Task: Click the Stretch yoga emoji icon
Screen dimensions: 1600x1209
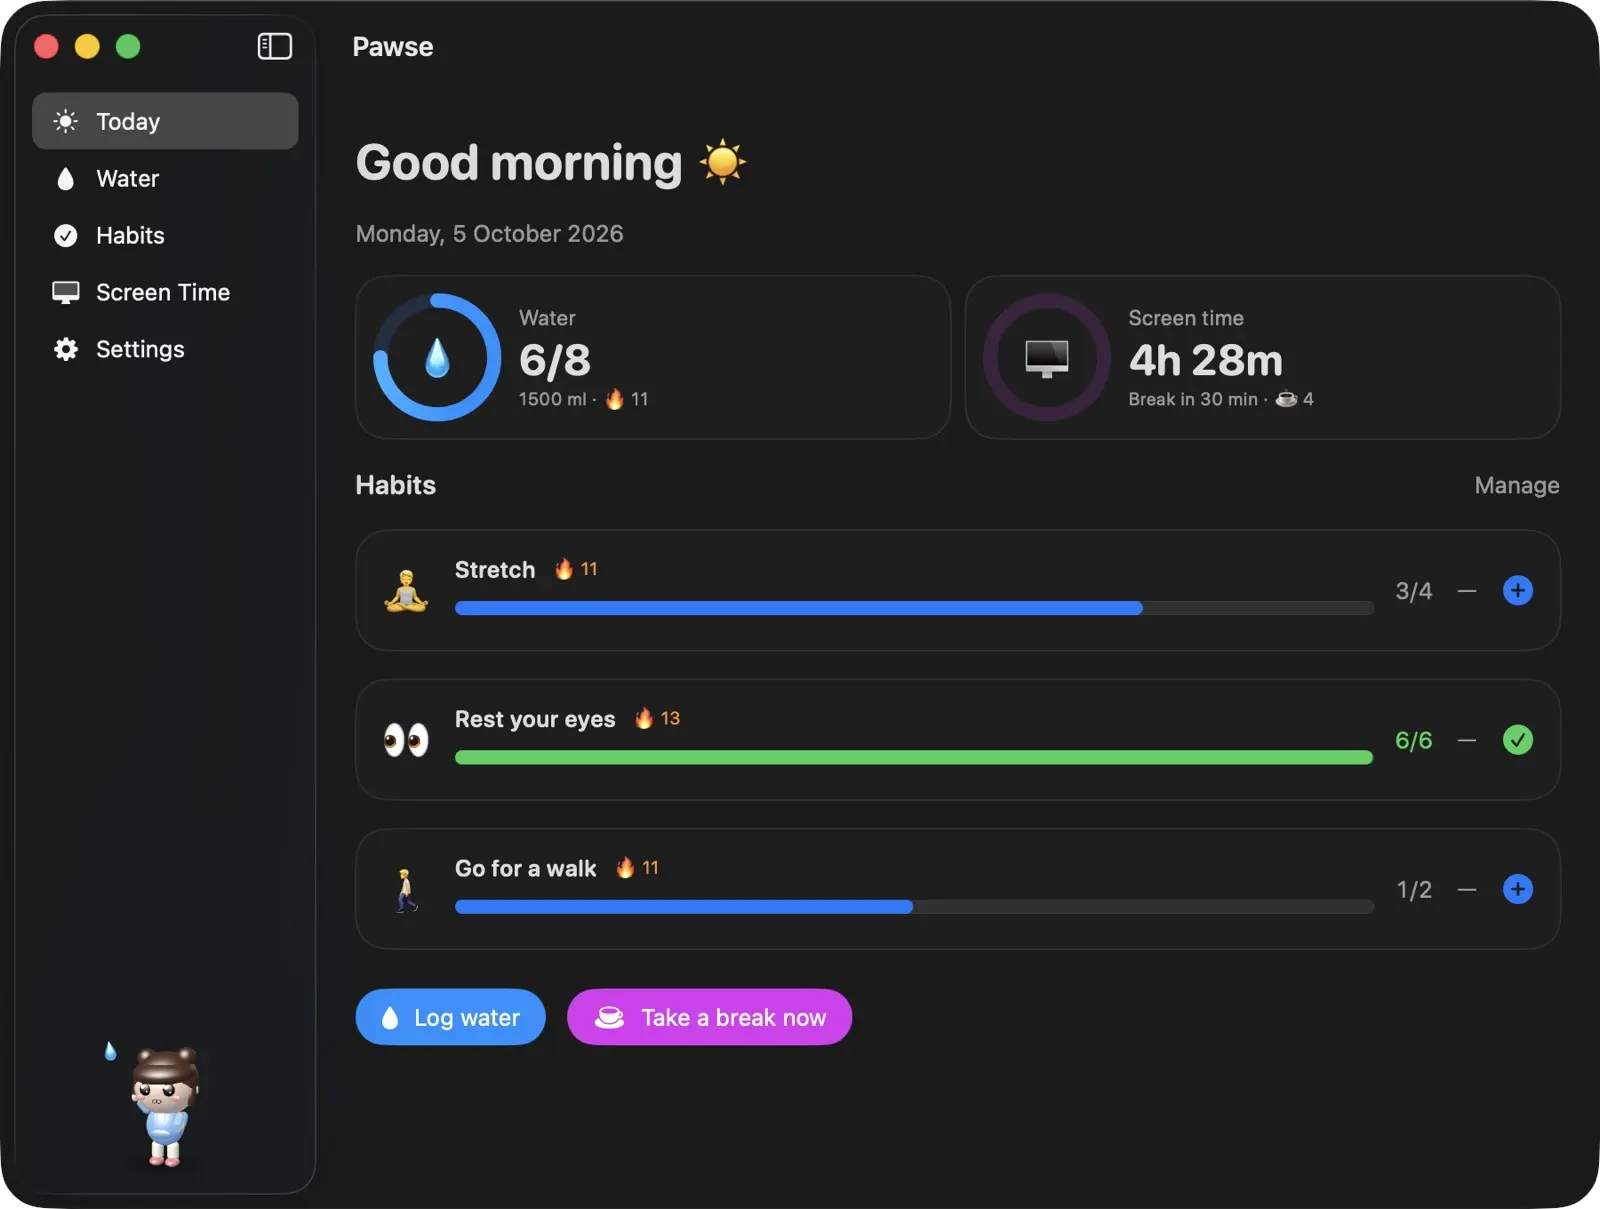Action: [x=406, y=590]
